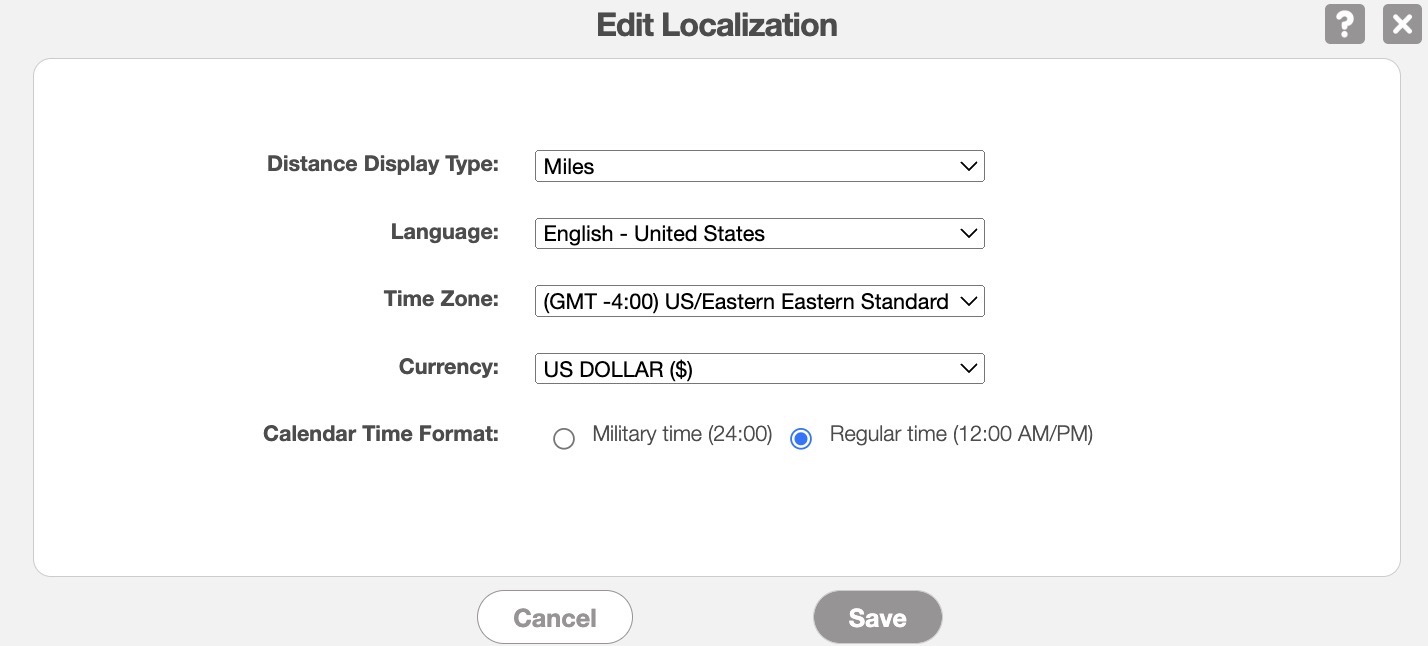
Task: Select the Military time radio button
Action: point(564,439)
